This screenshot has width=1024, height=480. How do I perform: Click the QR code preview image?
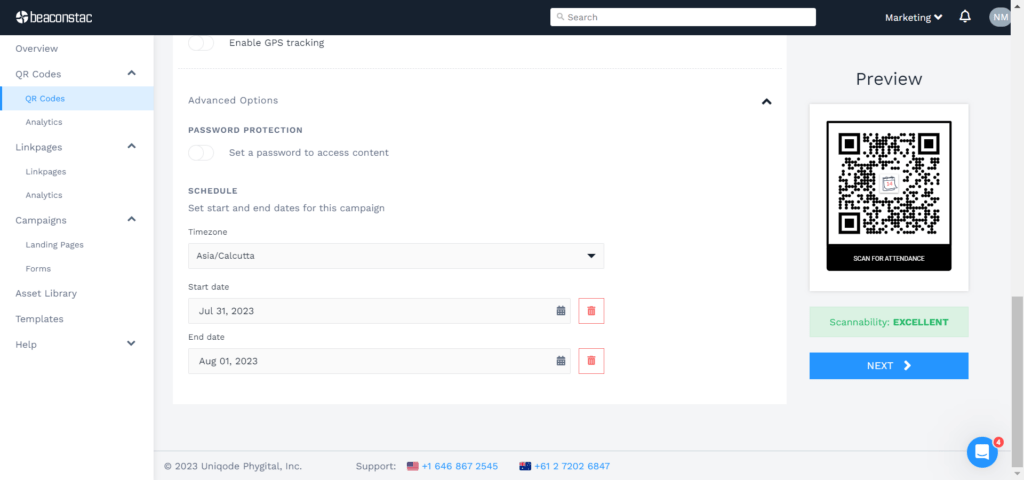tap(888, 196)
